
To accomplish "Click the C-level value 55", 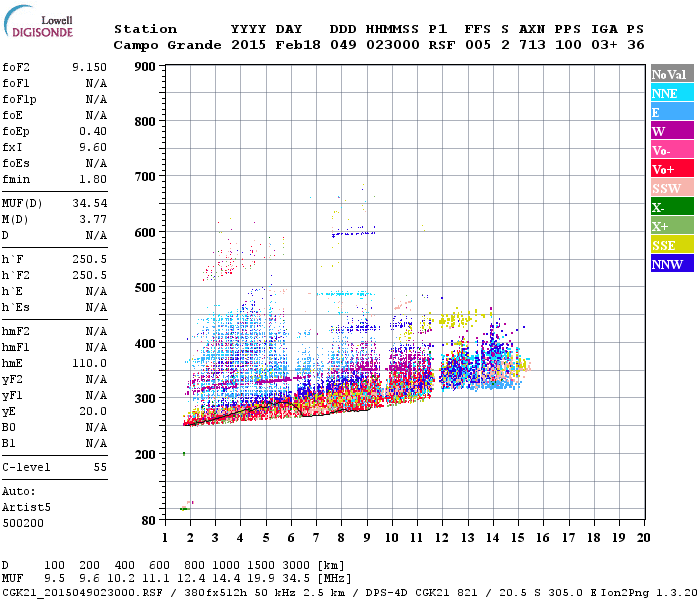I will [100, 467].
